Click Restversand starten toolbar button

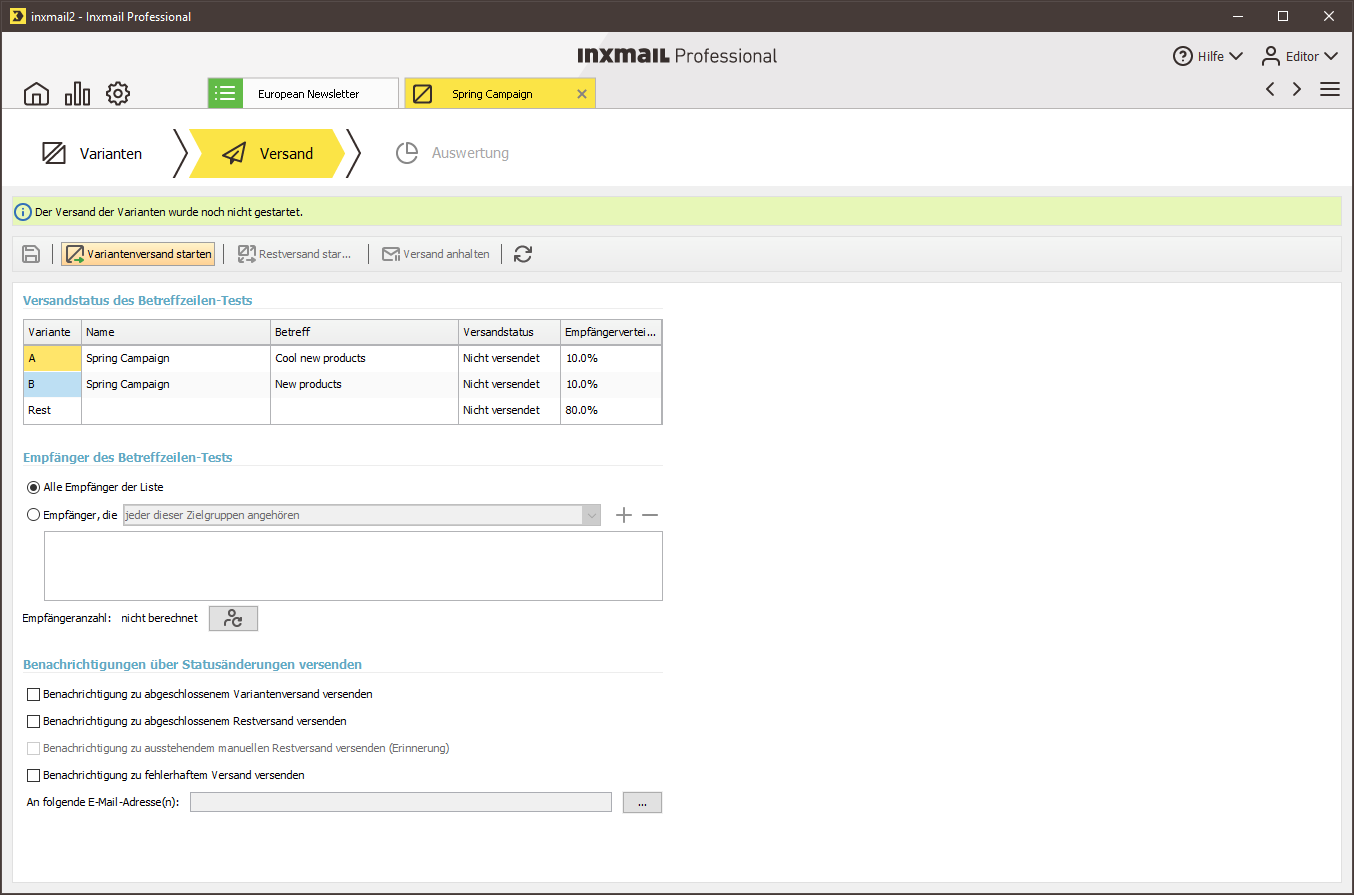295,254
